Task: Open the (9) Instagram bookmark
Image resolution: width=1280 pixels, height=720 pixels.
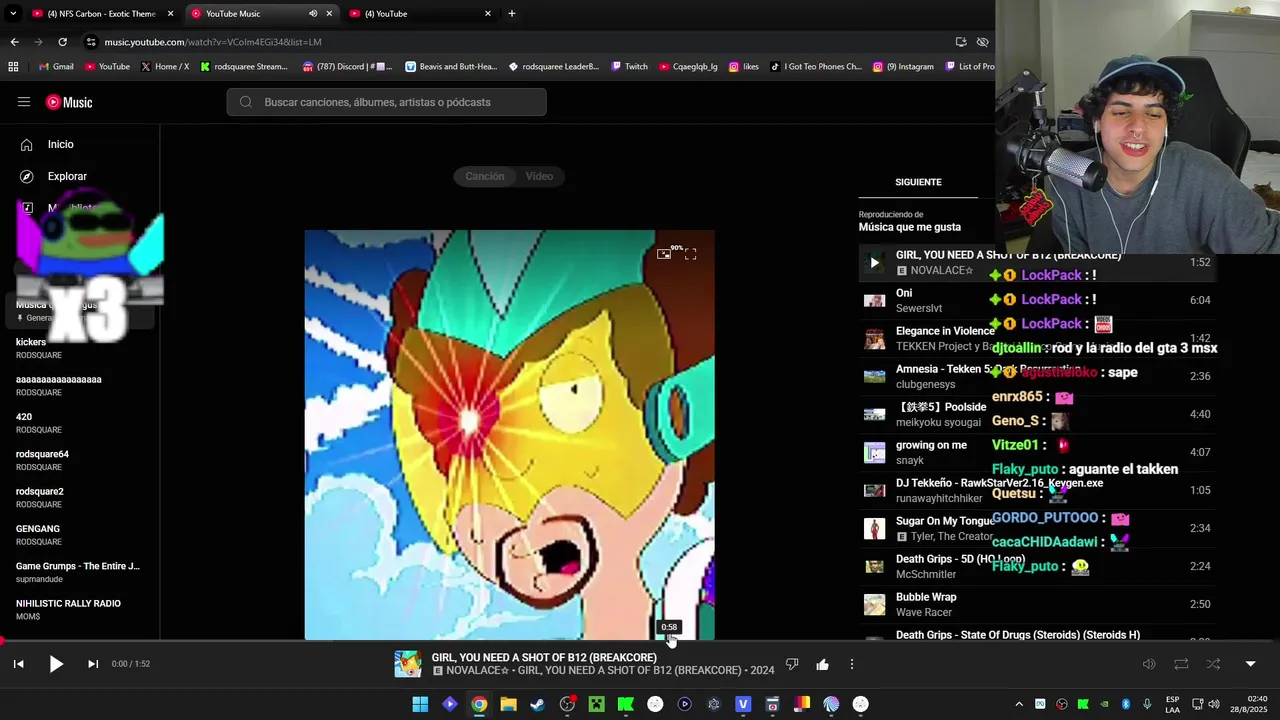Action: (x=903, y=67)
